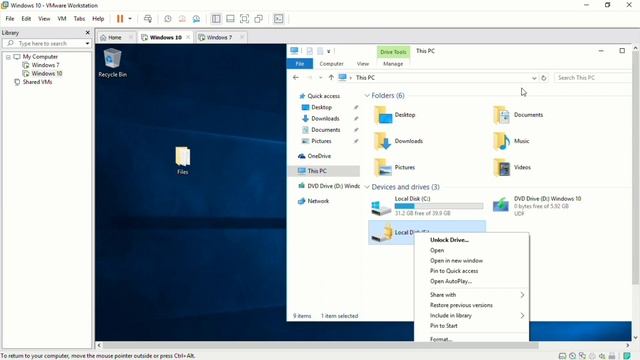Click the Drive Tools contextual tab
This screenshot has height=360, width=640.
(x=393, y=52)
